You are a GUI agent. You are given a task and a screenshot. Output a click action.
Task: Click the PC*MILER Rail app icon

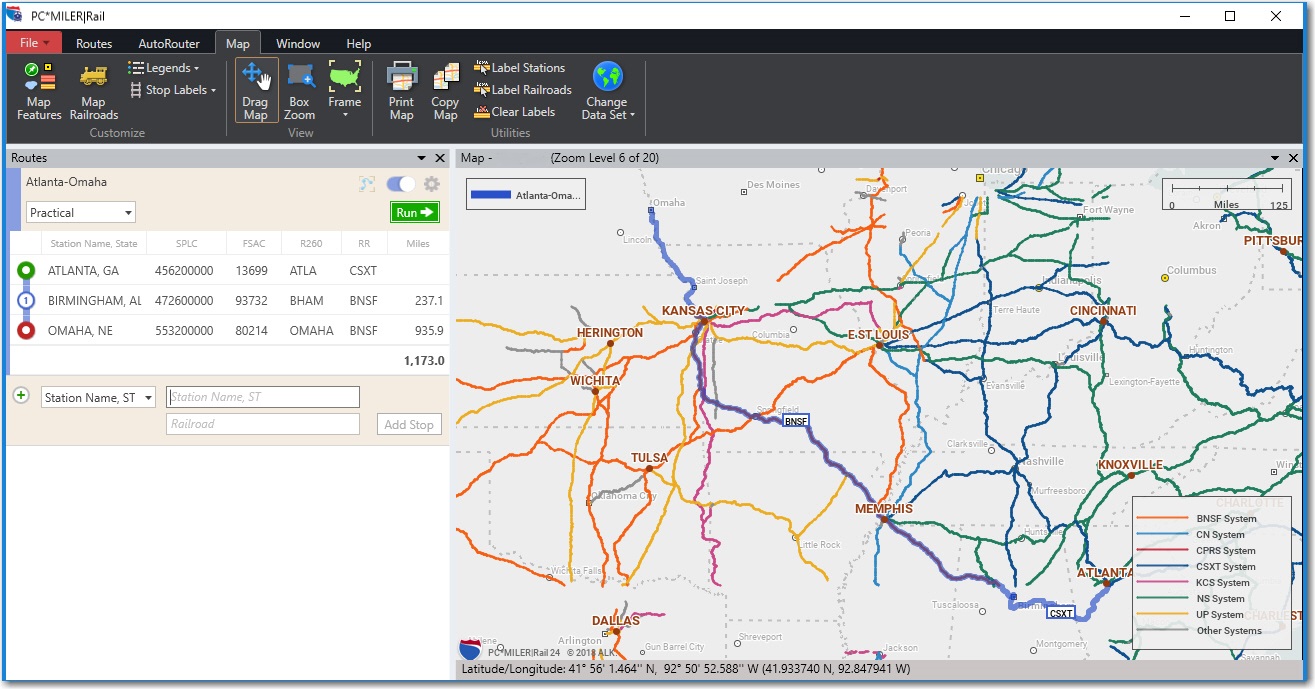[x=14, y=15]
